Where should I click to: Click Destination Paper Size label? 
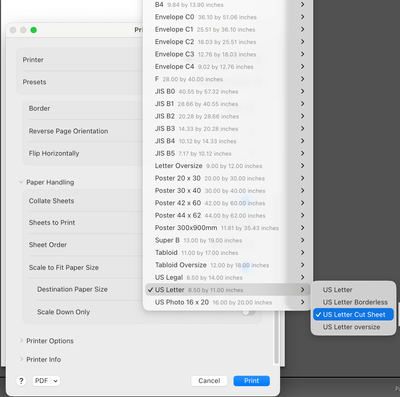pos(72,289)
